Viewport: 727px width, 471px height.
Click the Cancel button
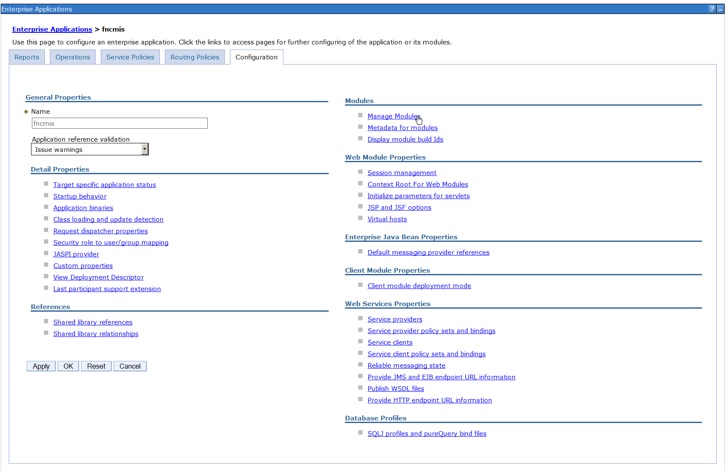click(130, 366)
